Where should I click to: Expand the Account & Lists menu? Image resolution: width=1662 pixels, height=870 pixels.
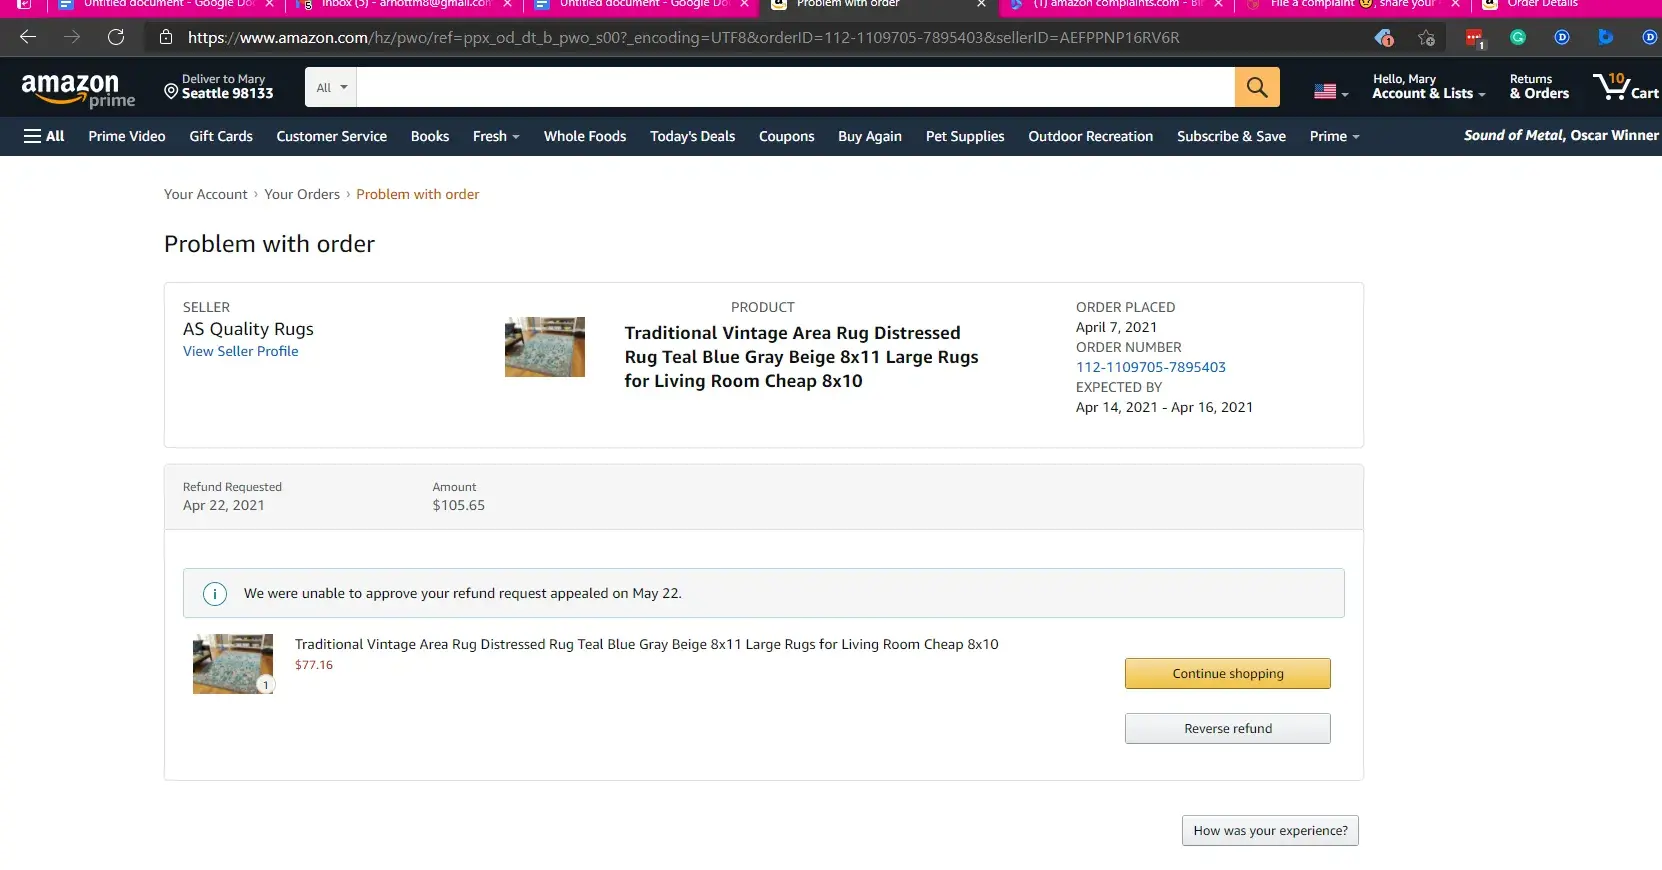pyautogui.click(x=1428, y=87)
